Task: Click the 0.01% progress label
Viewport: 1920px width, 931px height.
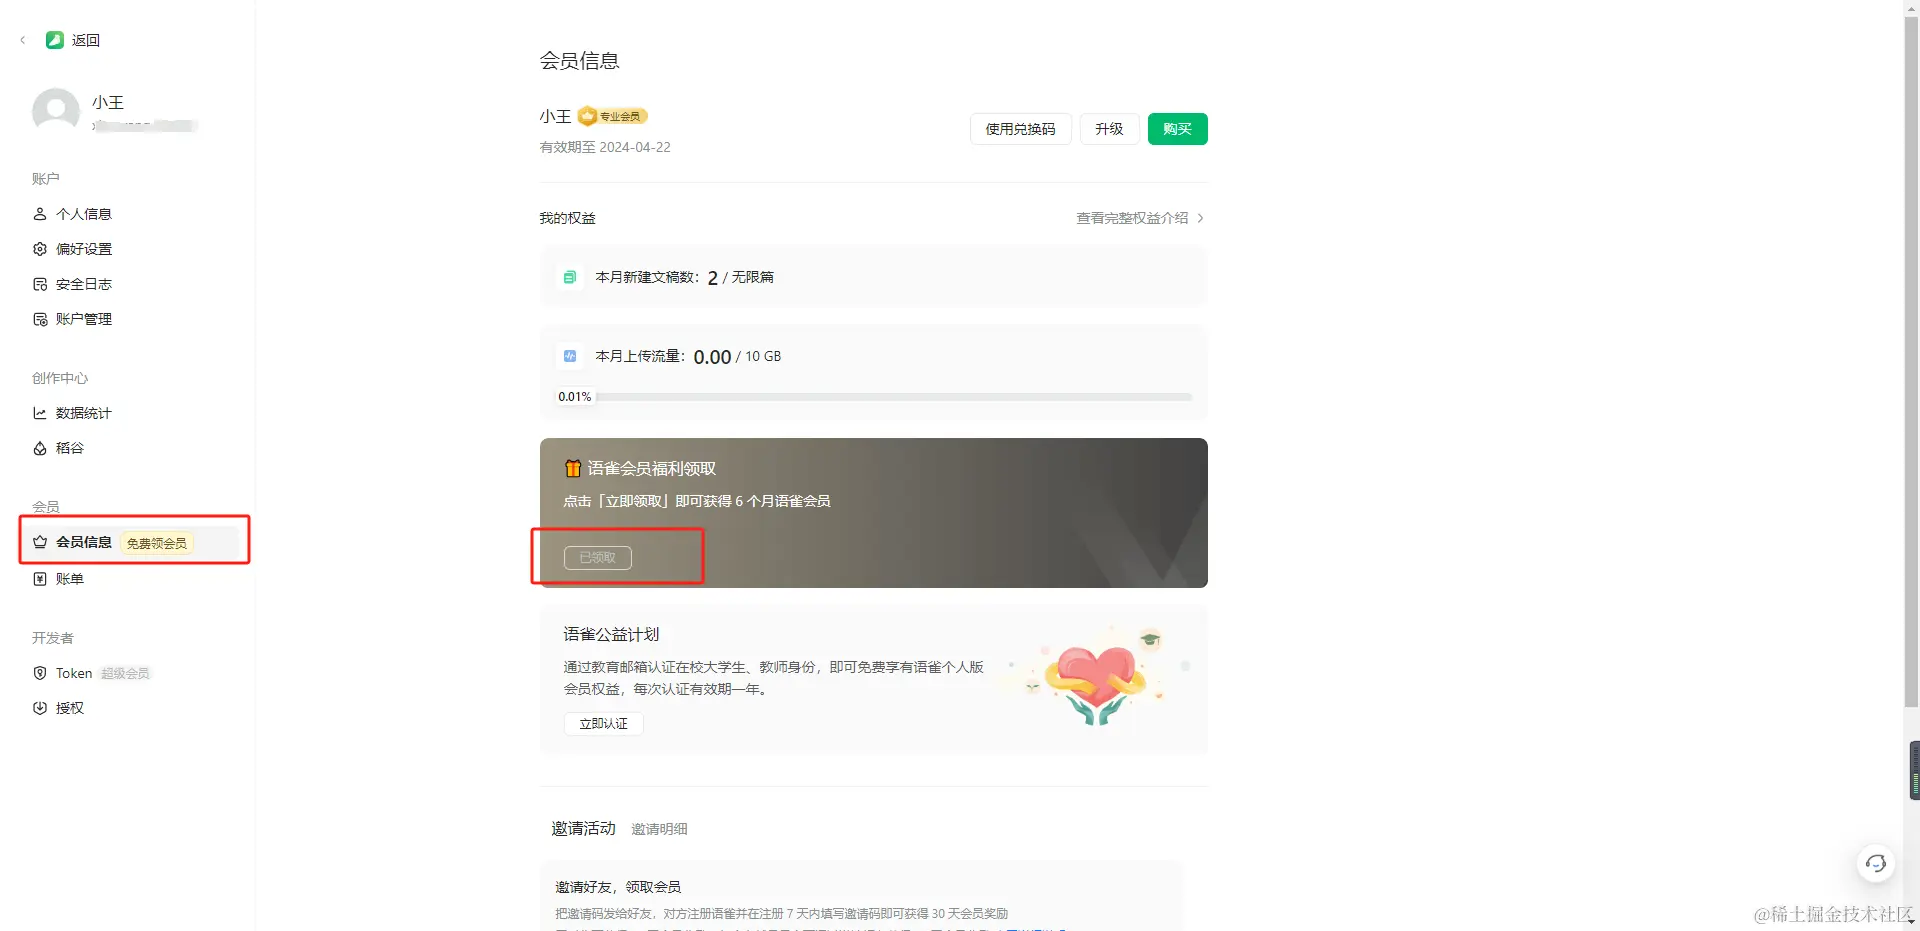Action: pos(575,397)
